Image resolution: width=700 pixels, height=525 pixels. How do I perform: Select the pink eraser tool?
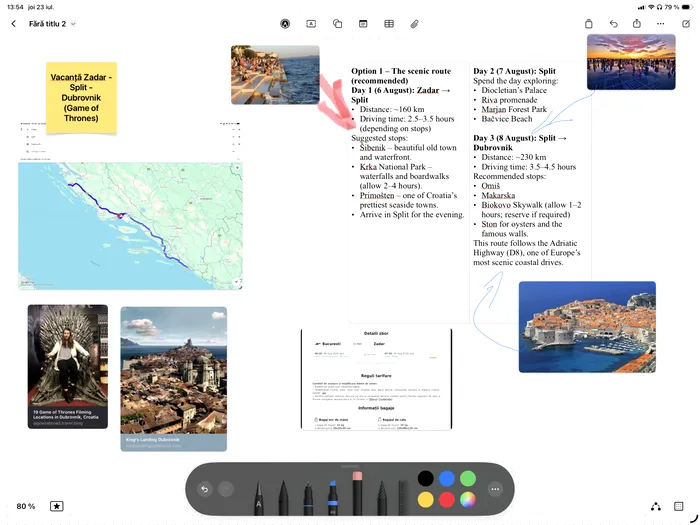point(357,493)
